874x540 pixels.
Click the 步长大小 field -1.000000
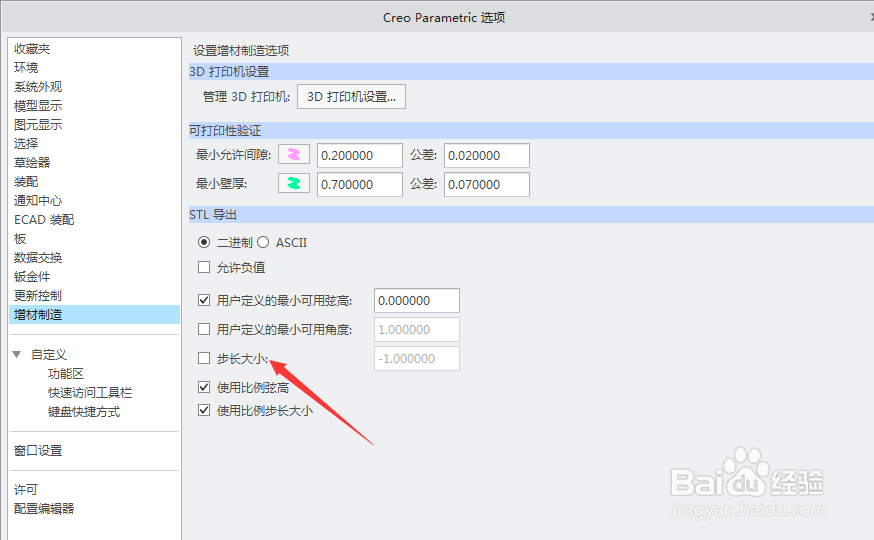tap(417, 358)
